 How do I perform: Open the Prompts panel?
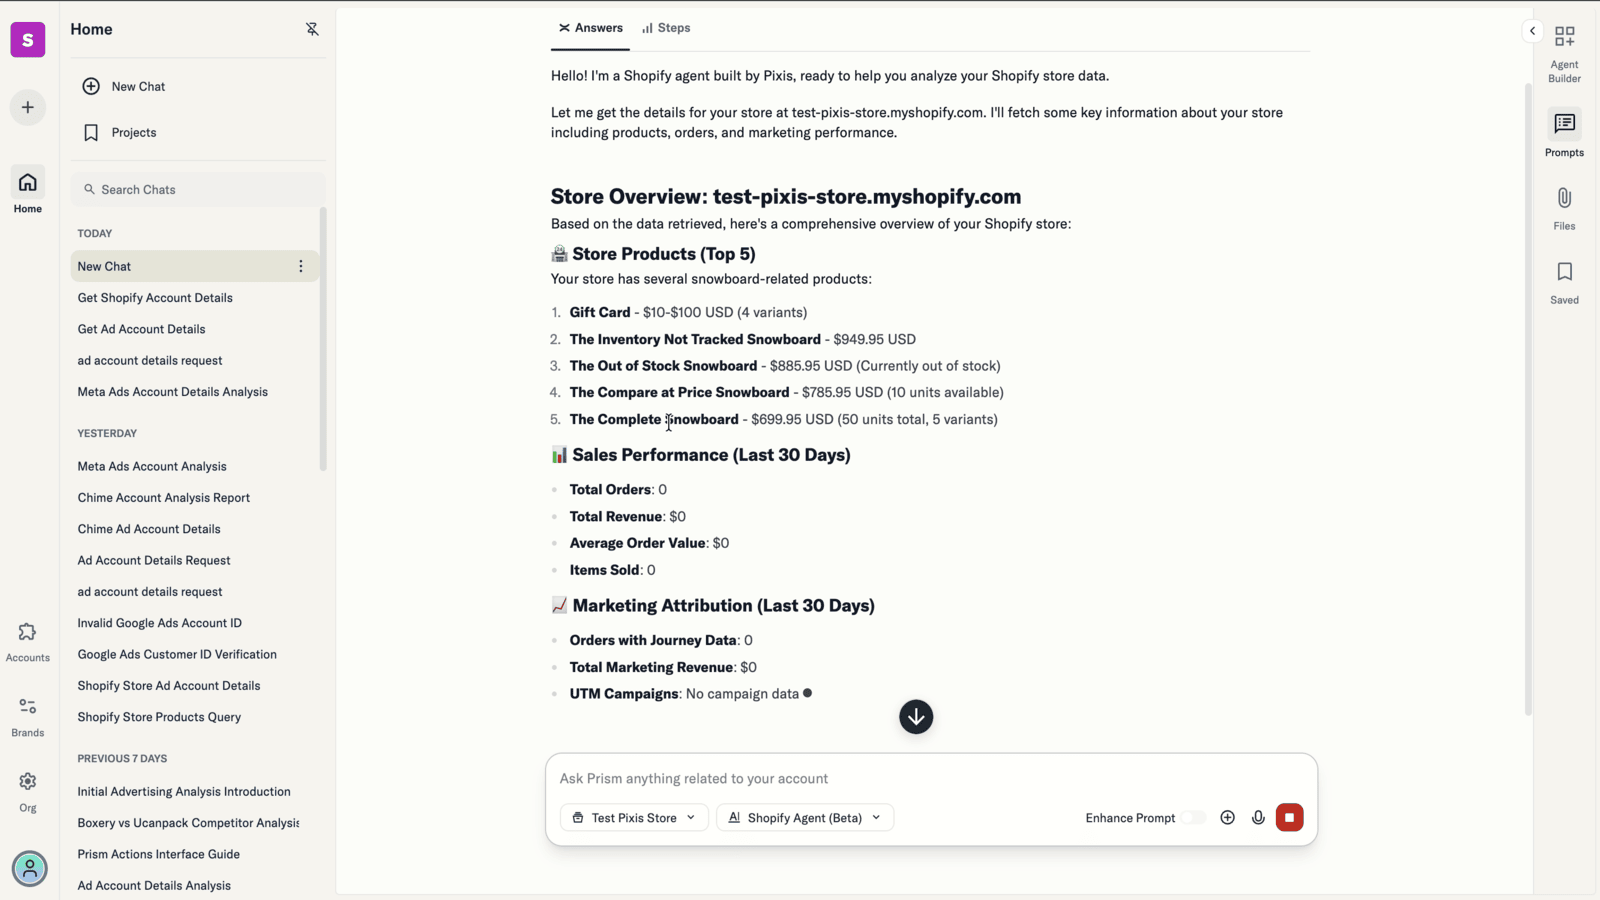1563,133
